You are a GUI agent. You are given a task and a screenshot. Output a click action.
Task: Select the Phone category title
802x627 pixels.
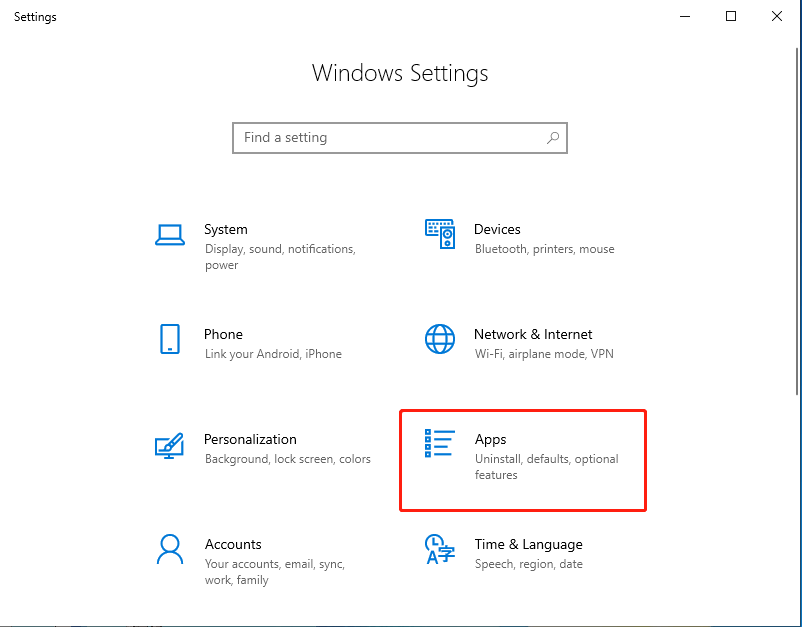coord(223,334)
